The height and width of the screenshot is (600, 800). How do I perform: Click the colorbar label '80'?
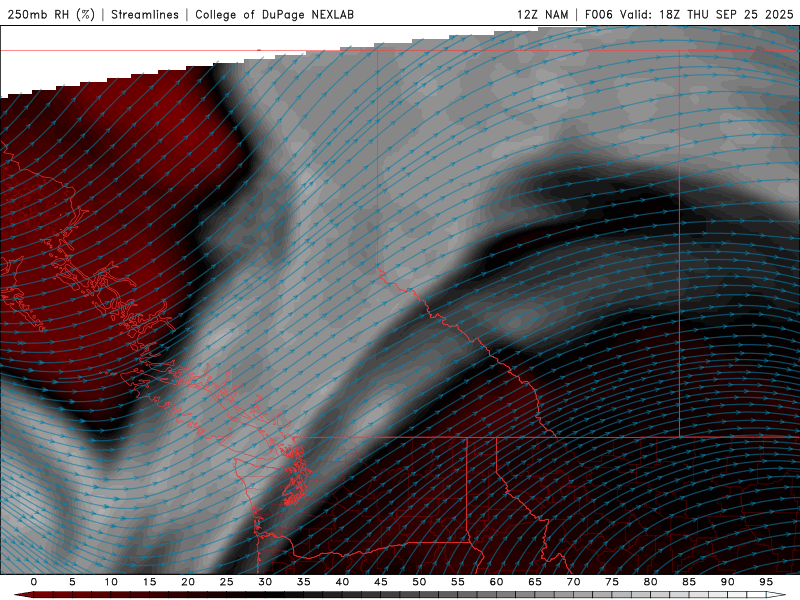click(x=650, y=582)
